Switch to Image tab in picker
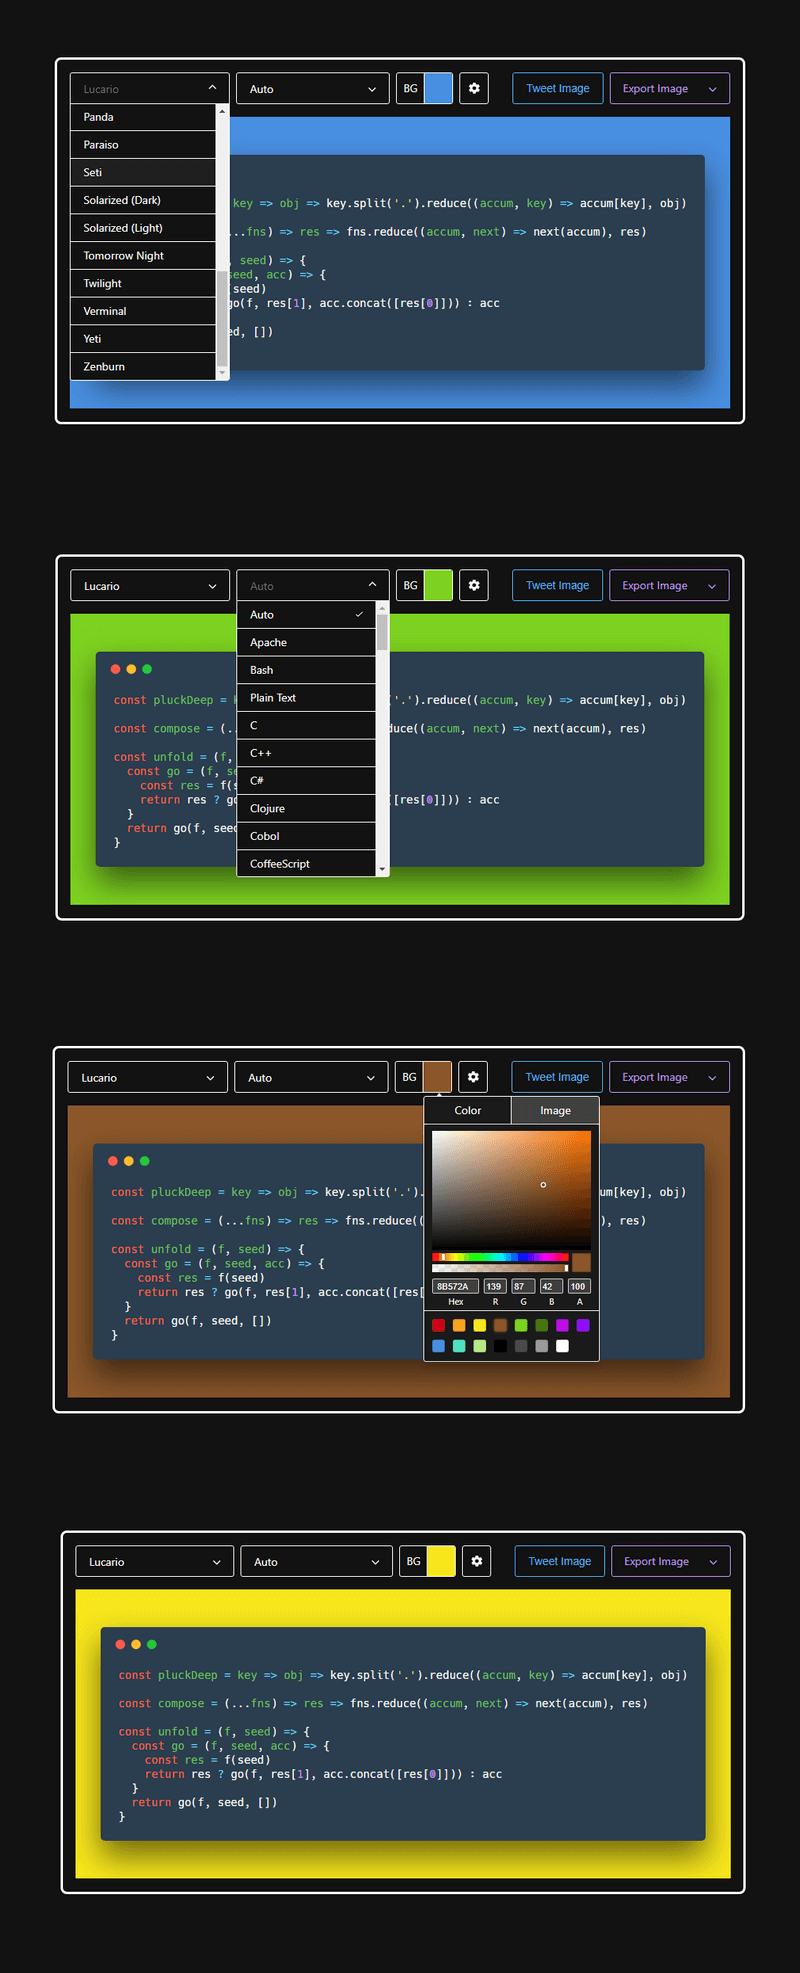This screenshot has height=1973, width=800. pyautogui.click(x=555, y=1110)
